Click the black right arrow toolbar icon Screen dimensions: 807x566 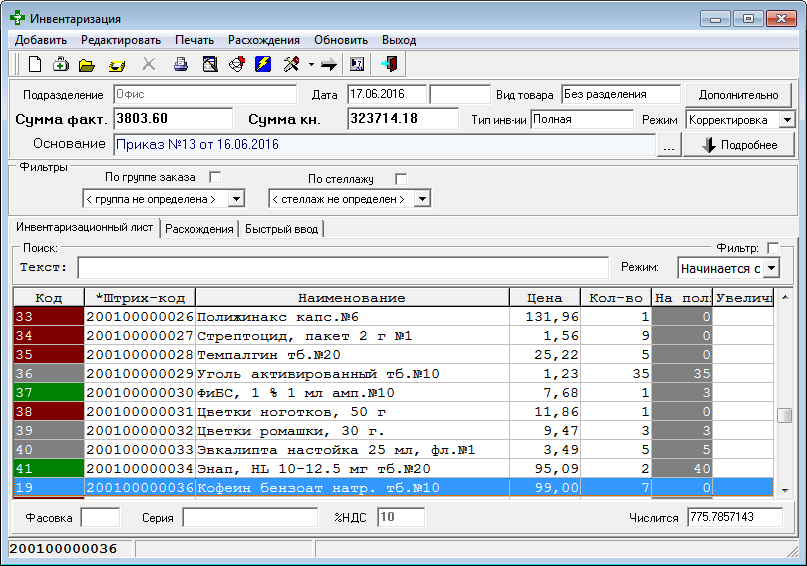click(x=329, y=65)
